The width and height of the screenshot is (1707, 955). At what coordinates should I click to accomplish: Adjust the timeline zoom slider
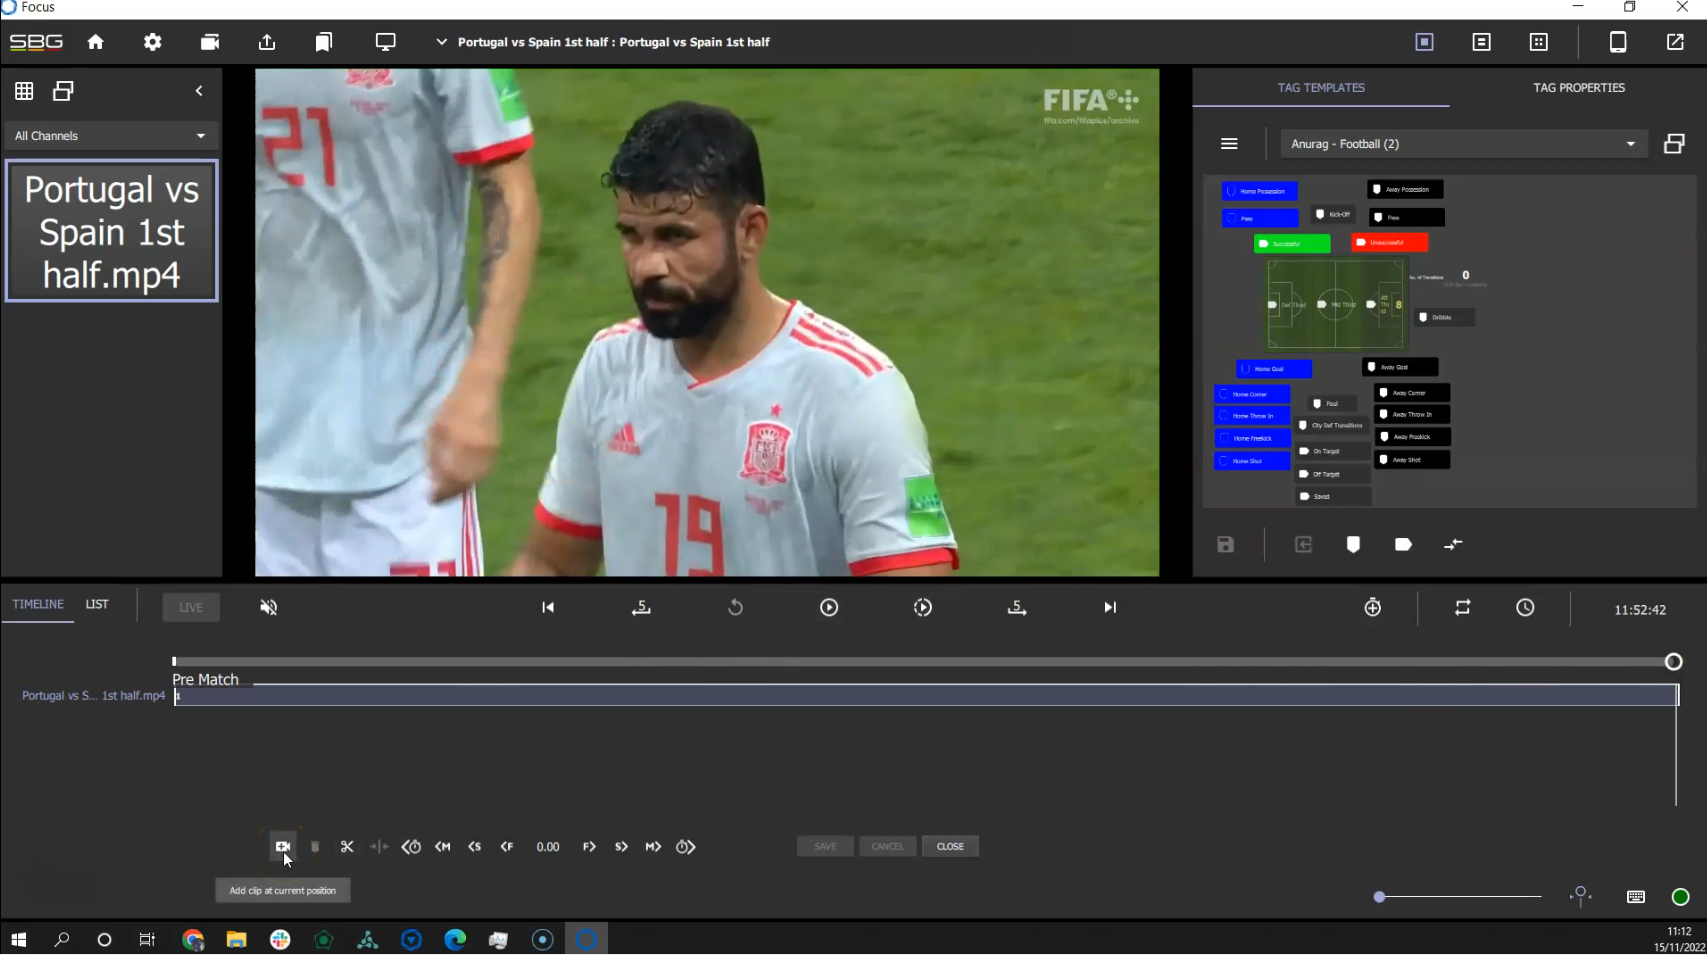1380,897
